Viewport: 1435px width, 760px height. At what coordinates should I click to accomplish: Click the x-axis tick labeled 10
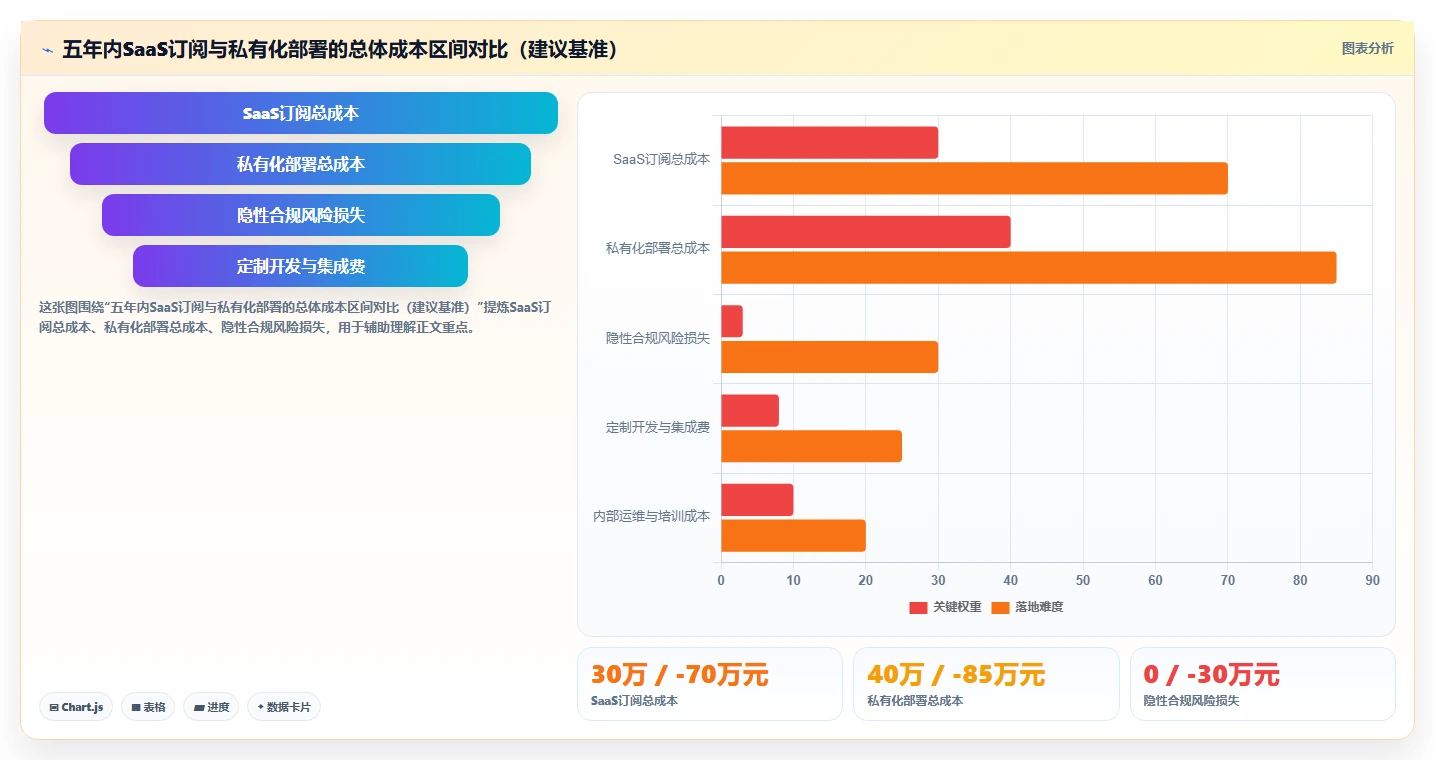793,580
